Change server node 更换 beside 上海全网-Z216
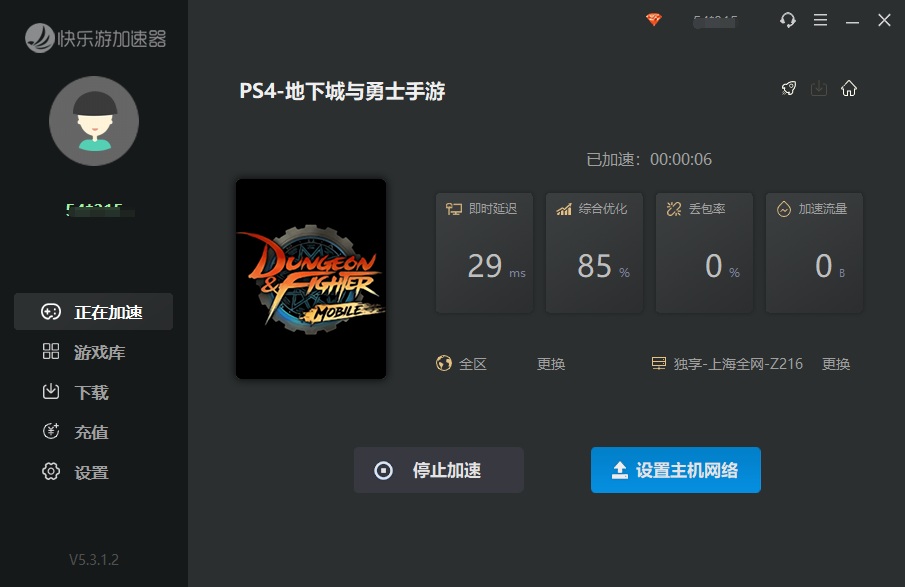Image resolution: width=905 pixels, height=587 pixels. 836,364
